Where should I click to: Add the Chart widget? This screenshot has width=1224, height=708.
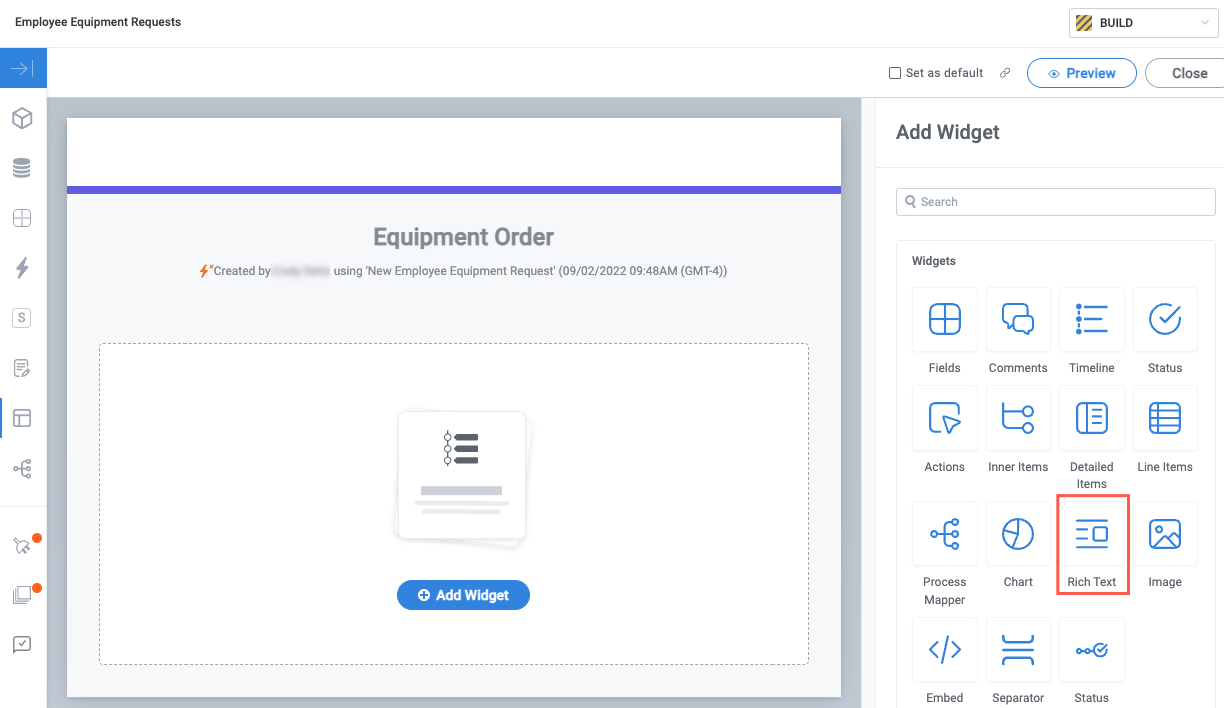(1018, 535)
